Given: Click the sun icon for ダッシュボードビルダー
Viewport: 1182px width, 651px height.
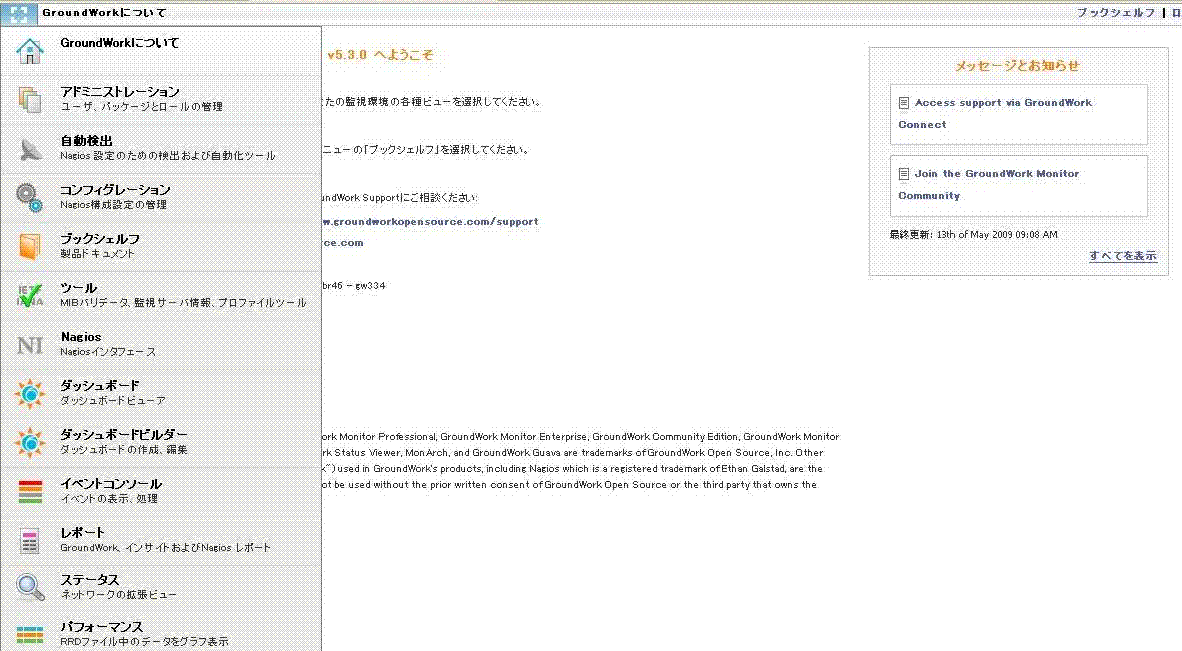Looking at the screenshot, I should tap(30, 442).
